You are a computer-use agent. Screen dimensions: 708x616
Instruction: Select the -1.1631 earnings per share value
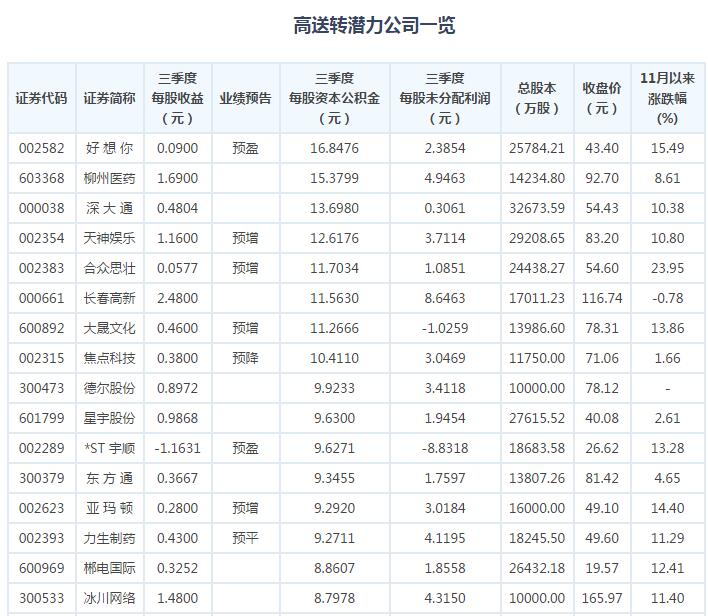click(177, 448)
